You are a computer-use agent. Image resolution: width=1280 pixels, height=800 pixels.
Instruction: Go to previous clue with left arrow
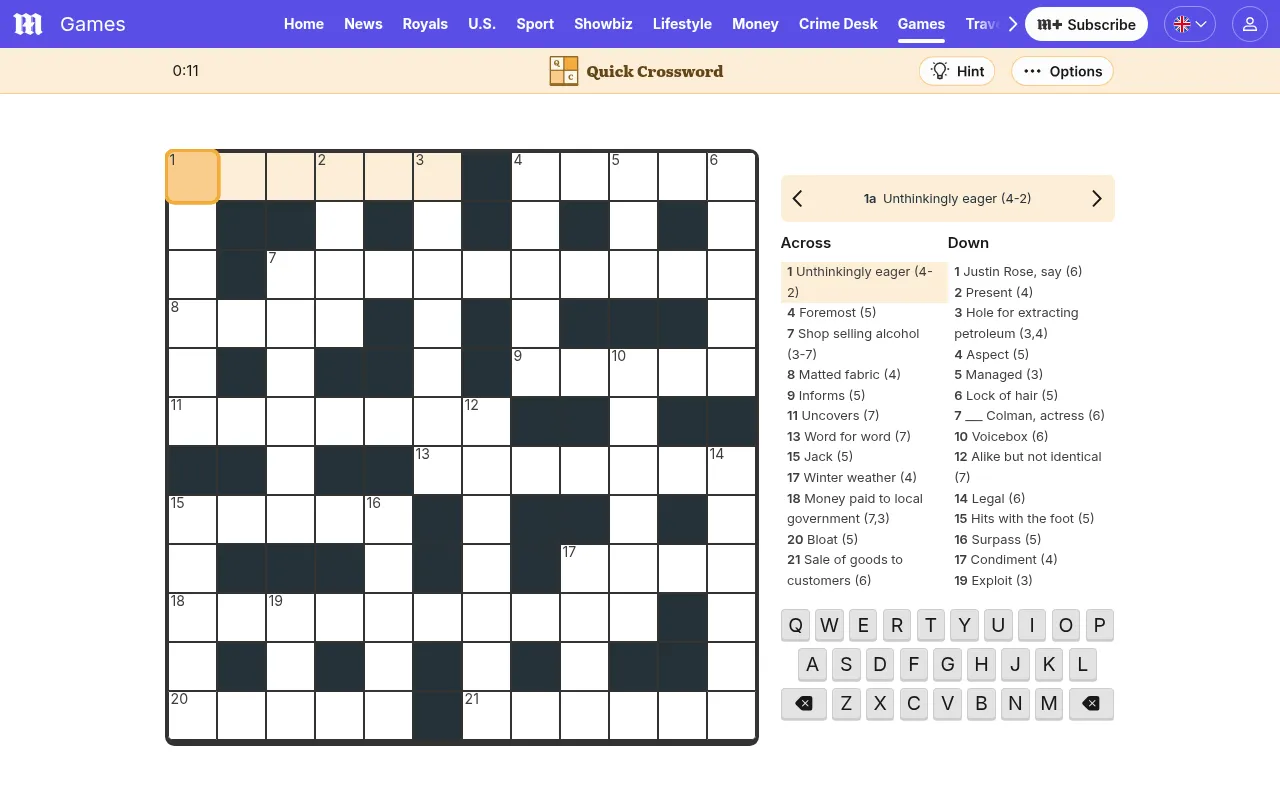pyautogui.click(x=798, y=198)
